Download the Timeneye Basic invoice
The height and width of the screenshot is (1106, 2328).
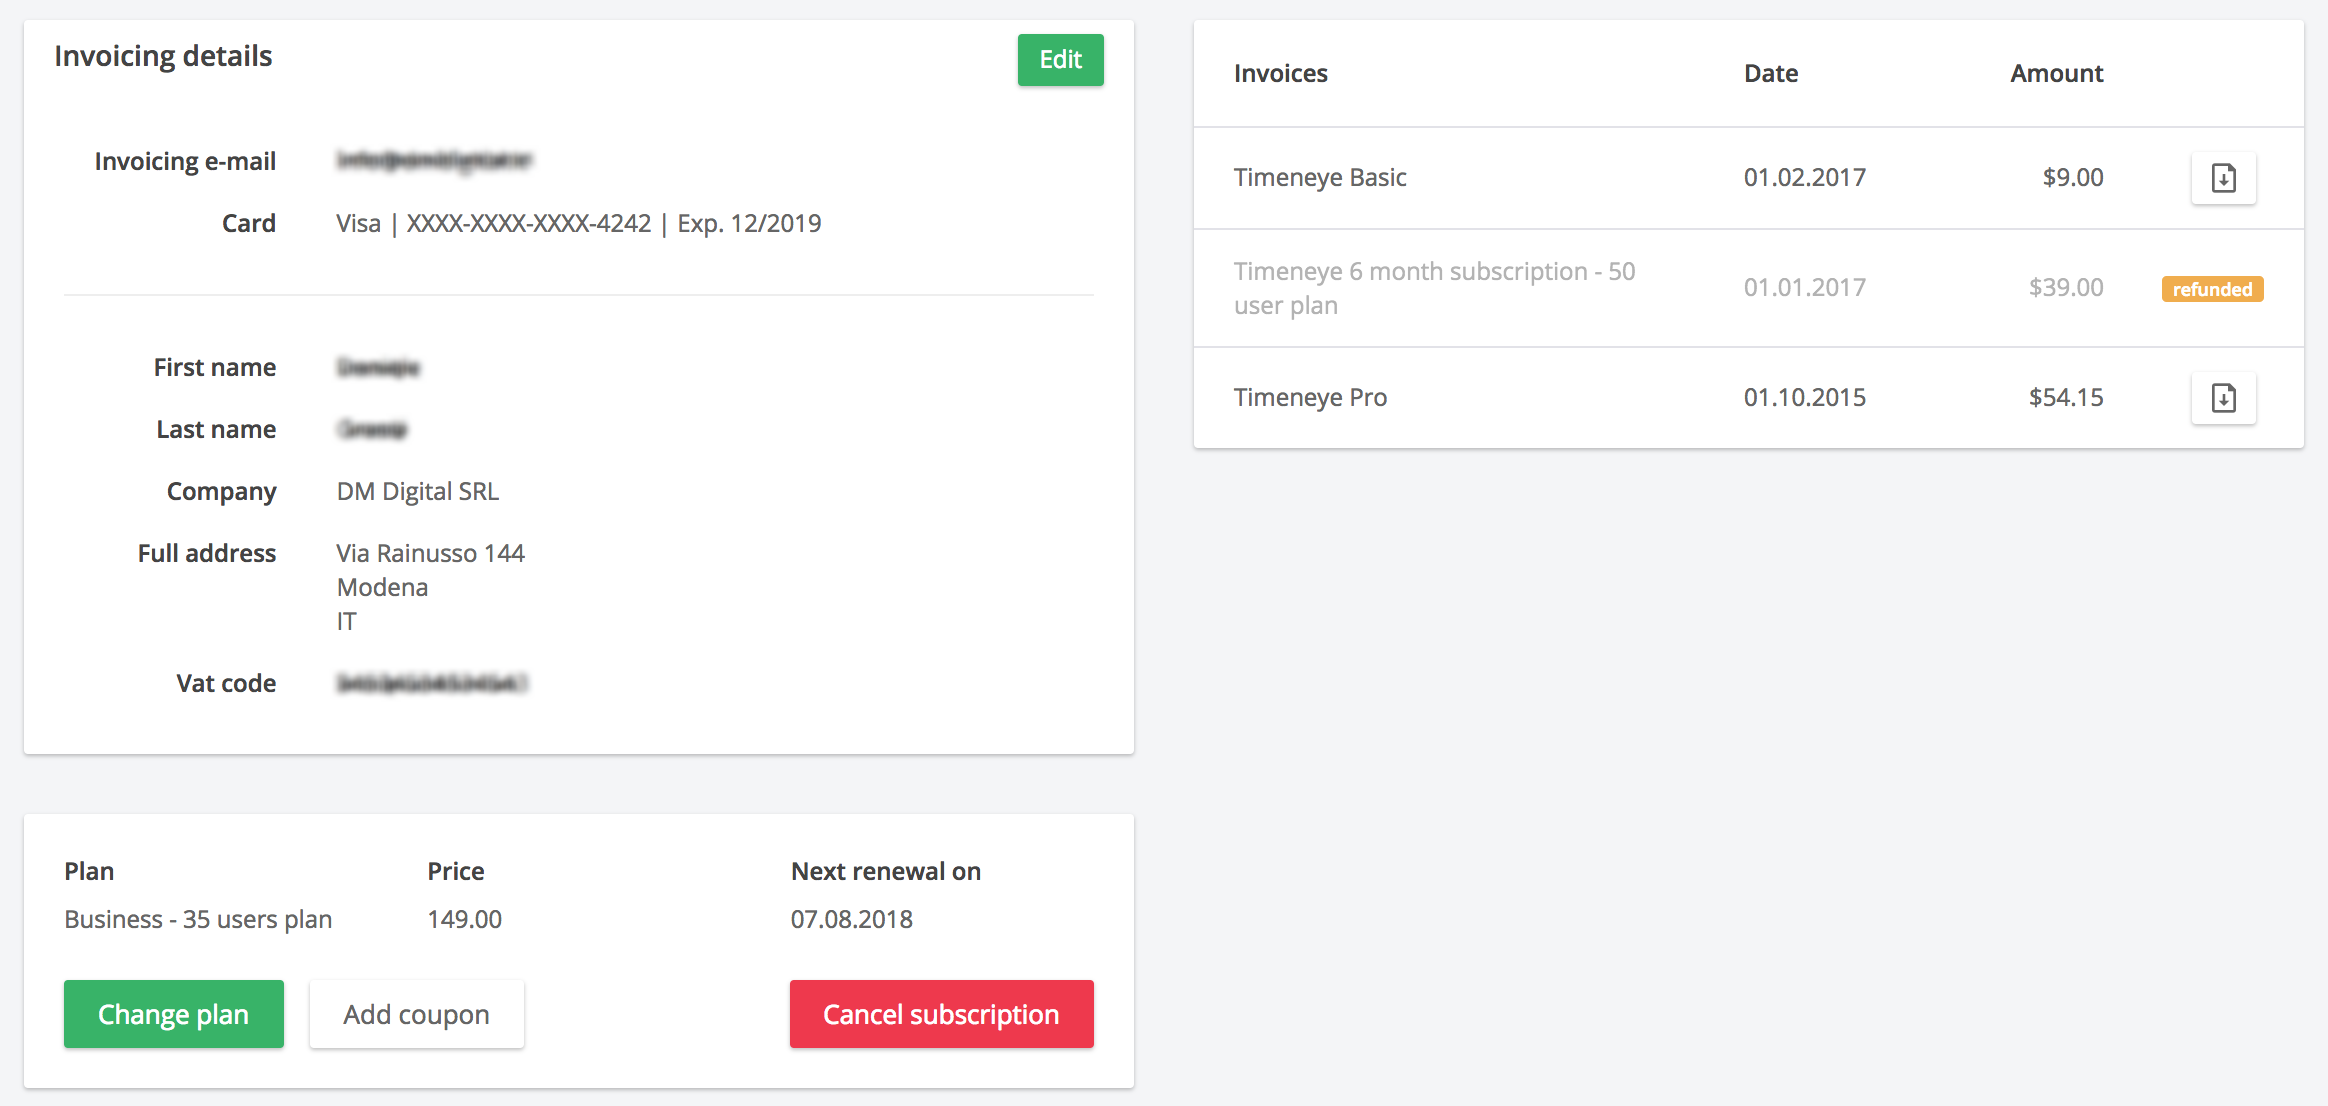(2223, 178)
